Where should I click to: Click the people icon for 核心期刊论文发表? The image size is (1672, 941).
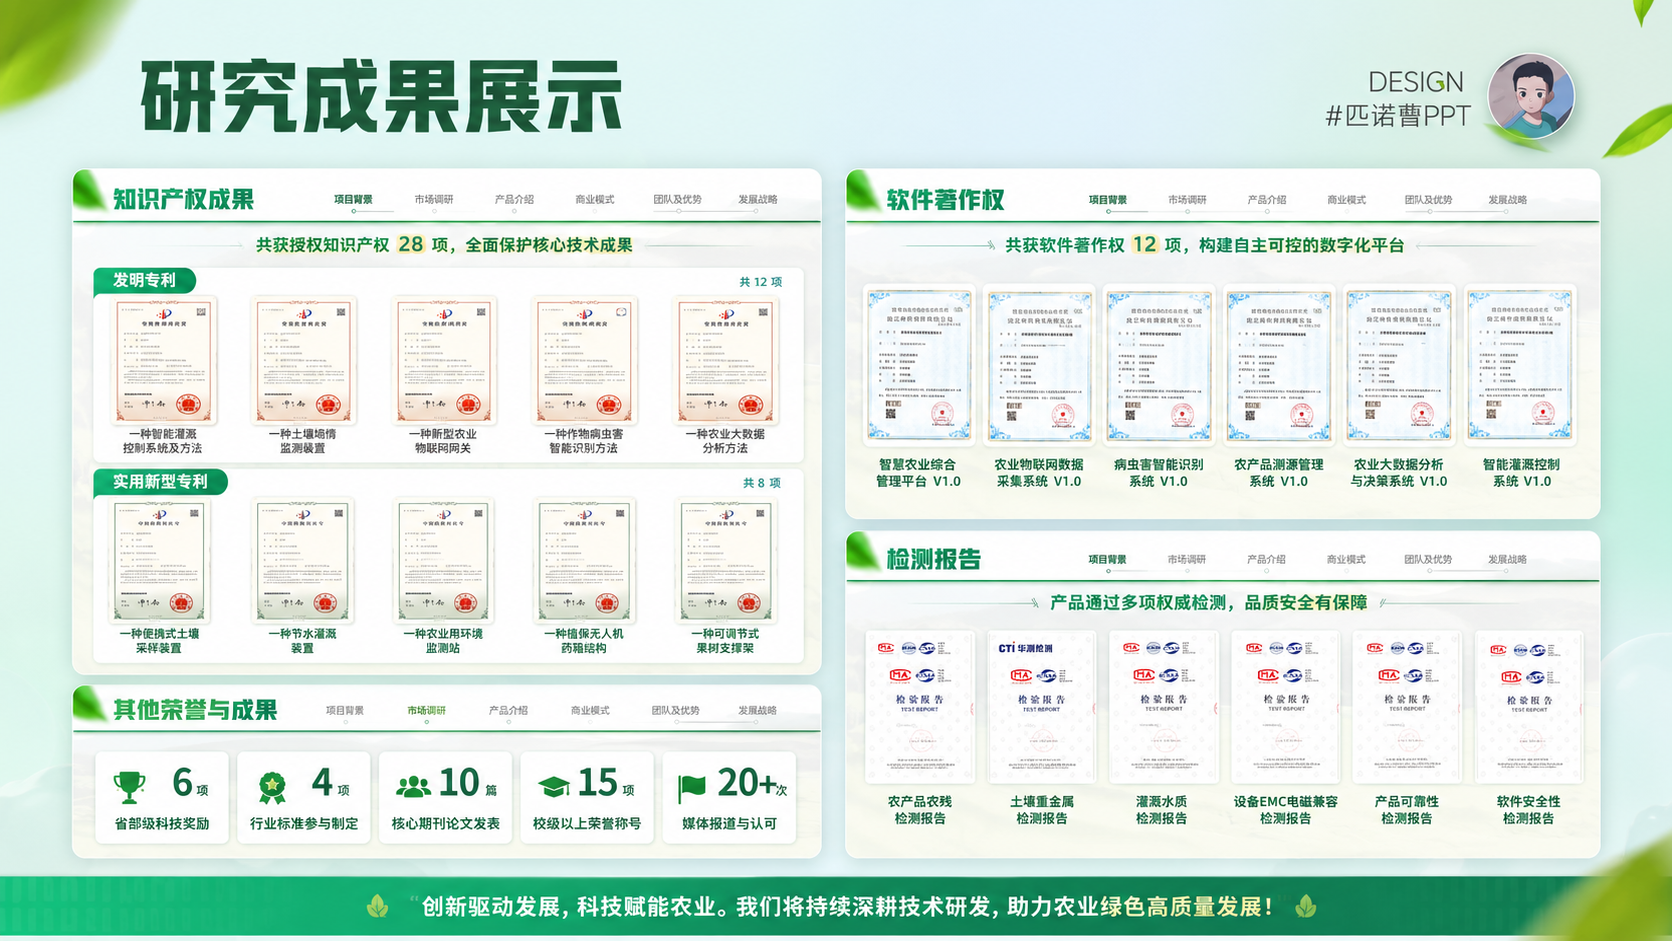pyautogui.click(x=413, y=787)
